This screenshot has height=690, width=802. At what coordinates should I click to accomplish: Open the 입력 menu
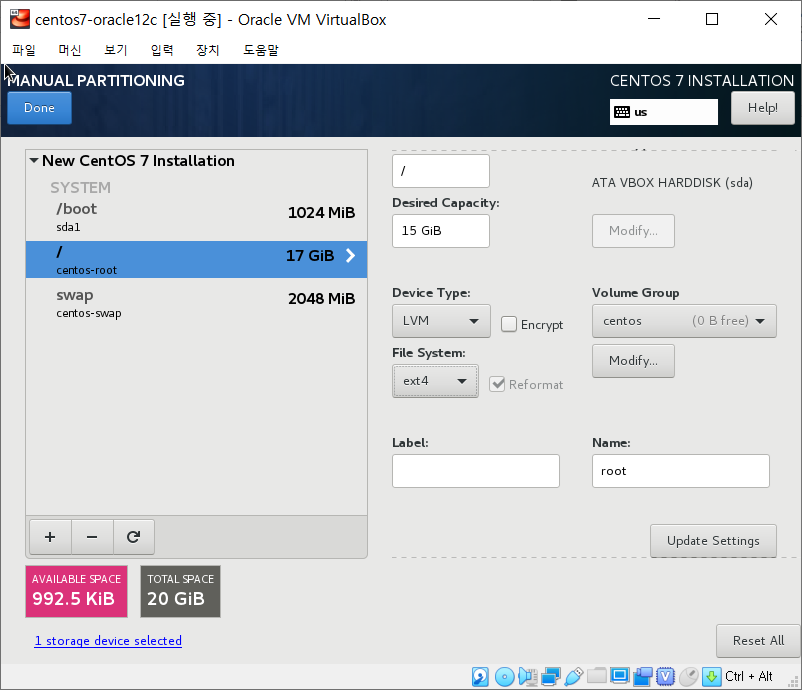pyautogui.click(x=162, y=50)
